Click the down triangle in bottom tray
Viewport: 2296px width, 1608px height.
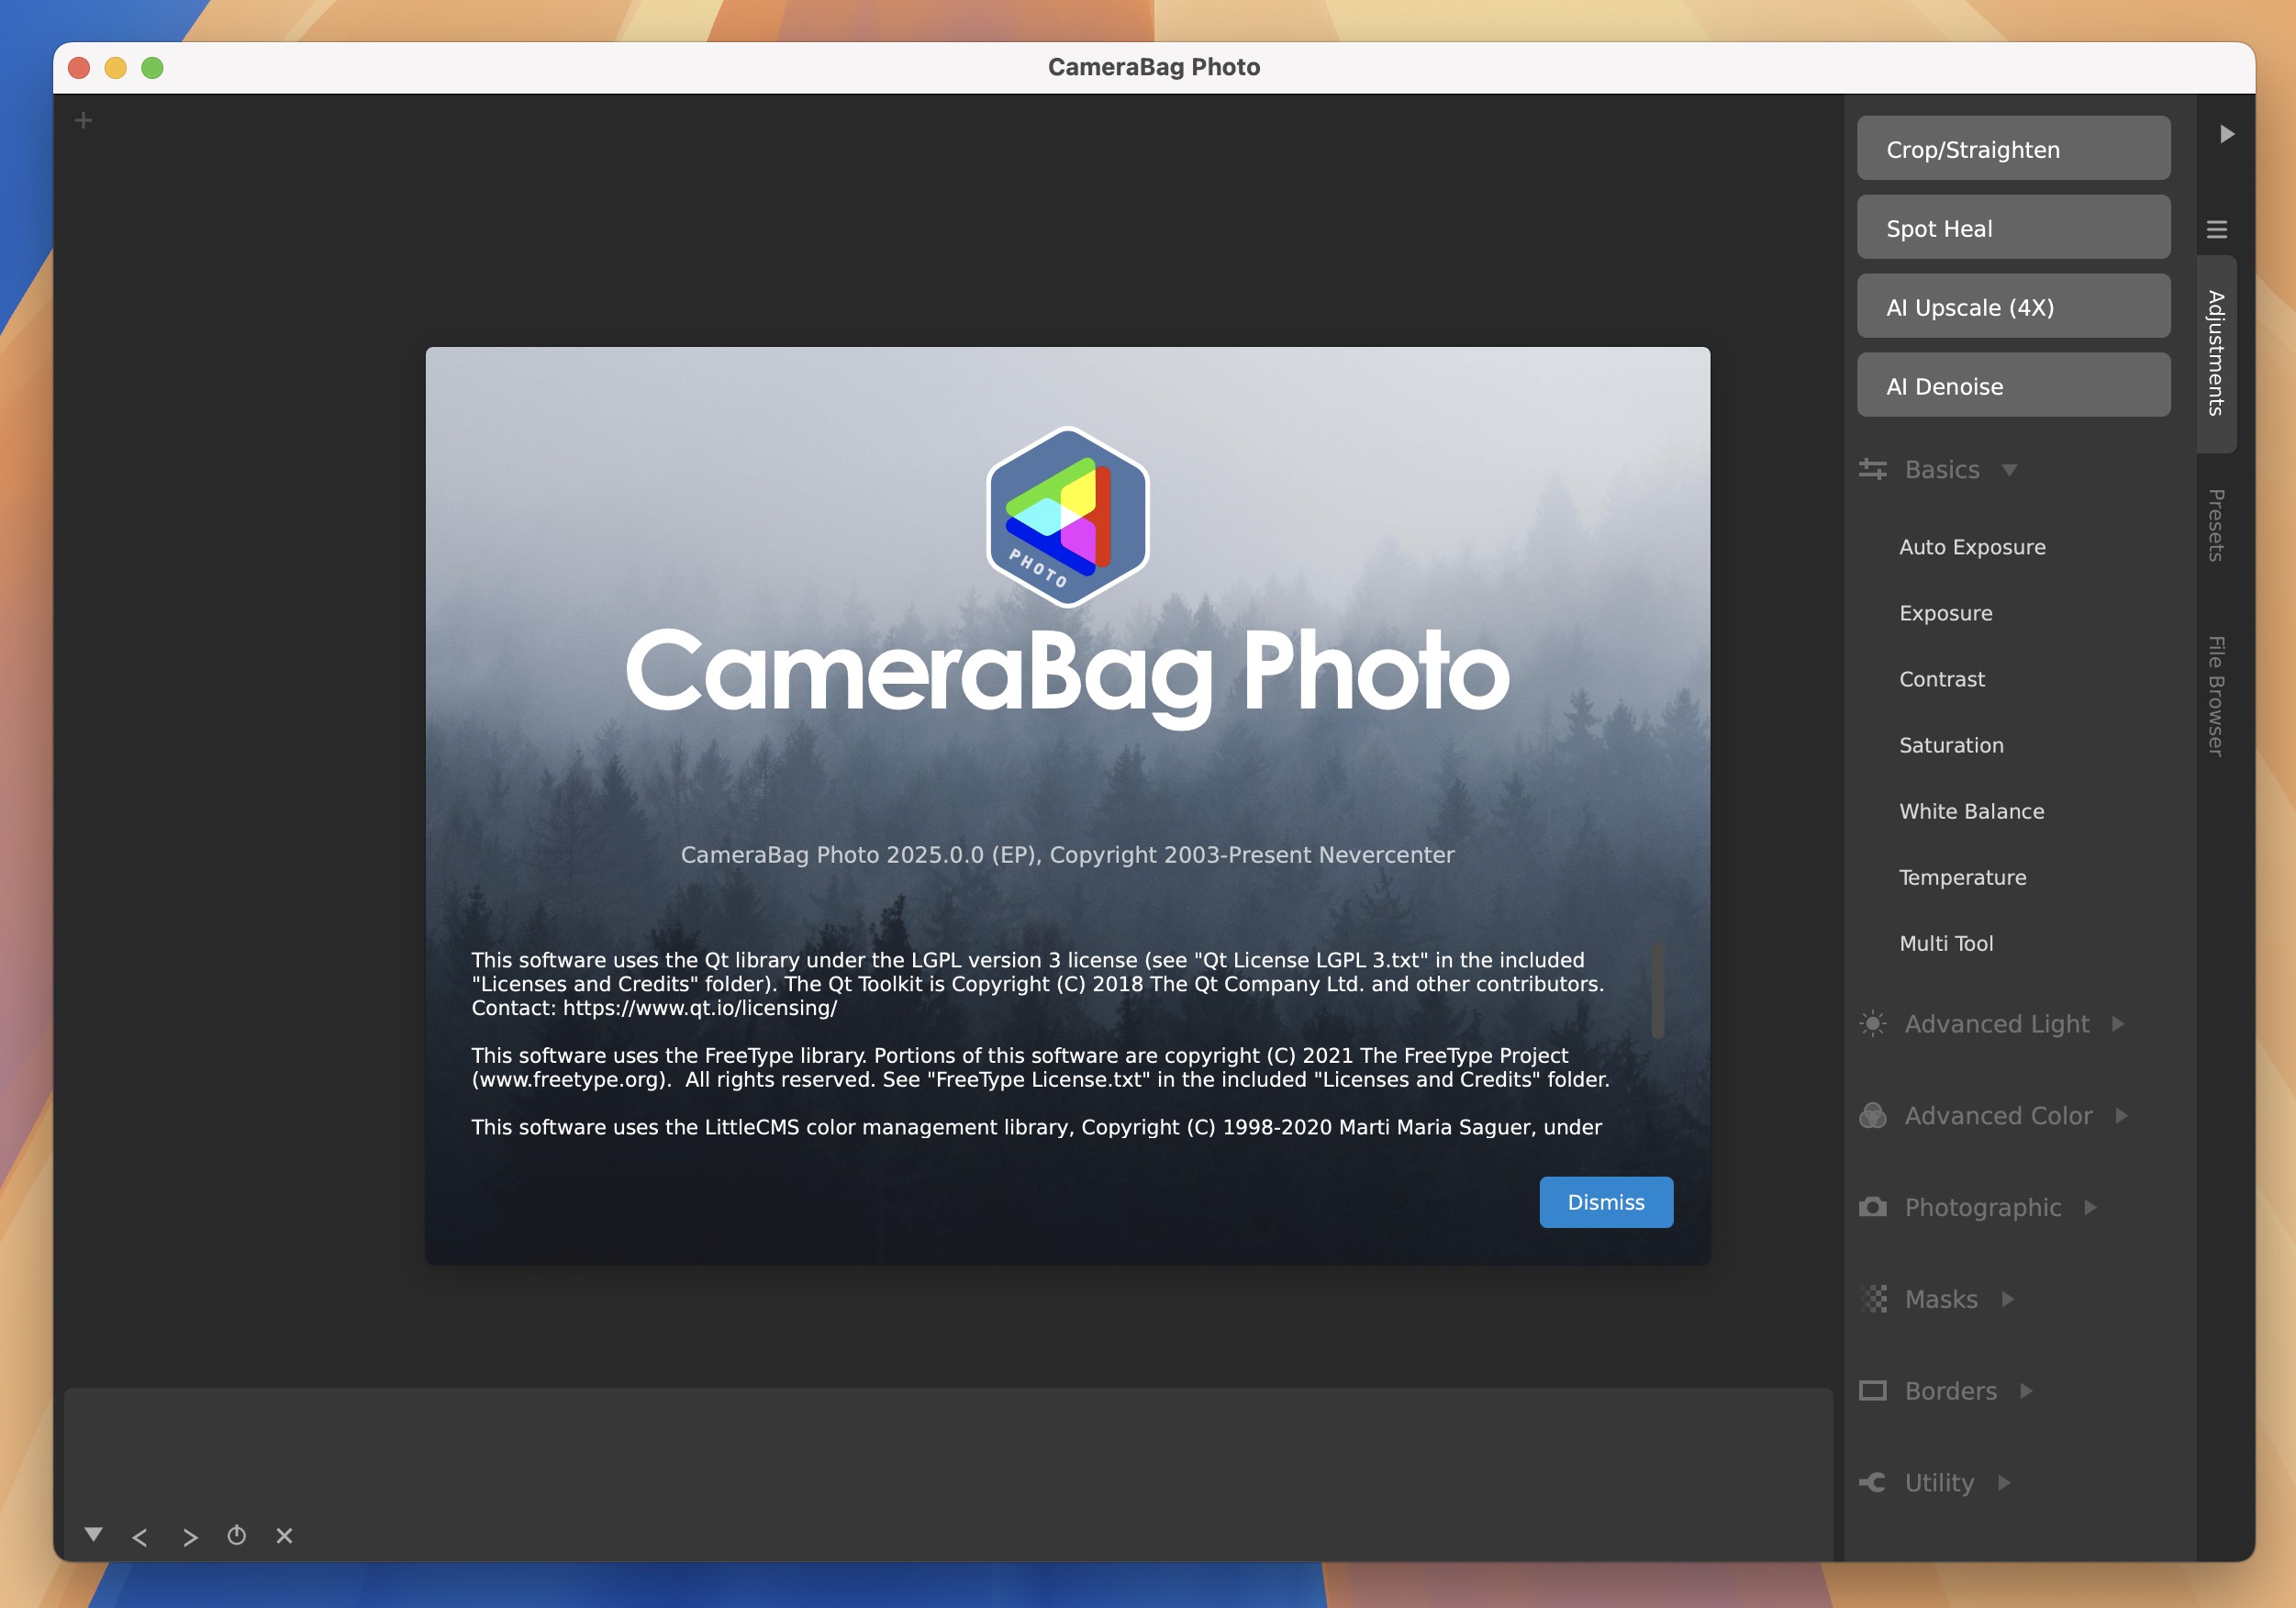click(94, 1534)
